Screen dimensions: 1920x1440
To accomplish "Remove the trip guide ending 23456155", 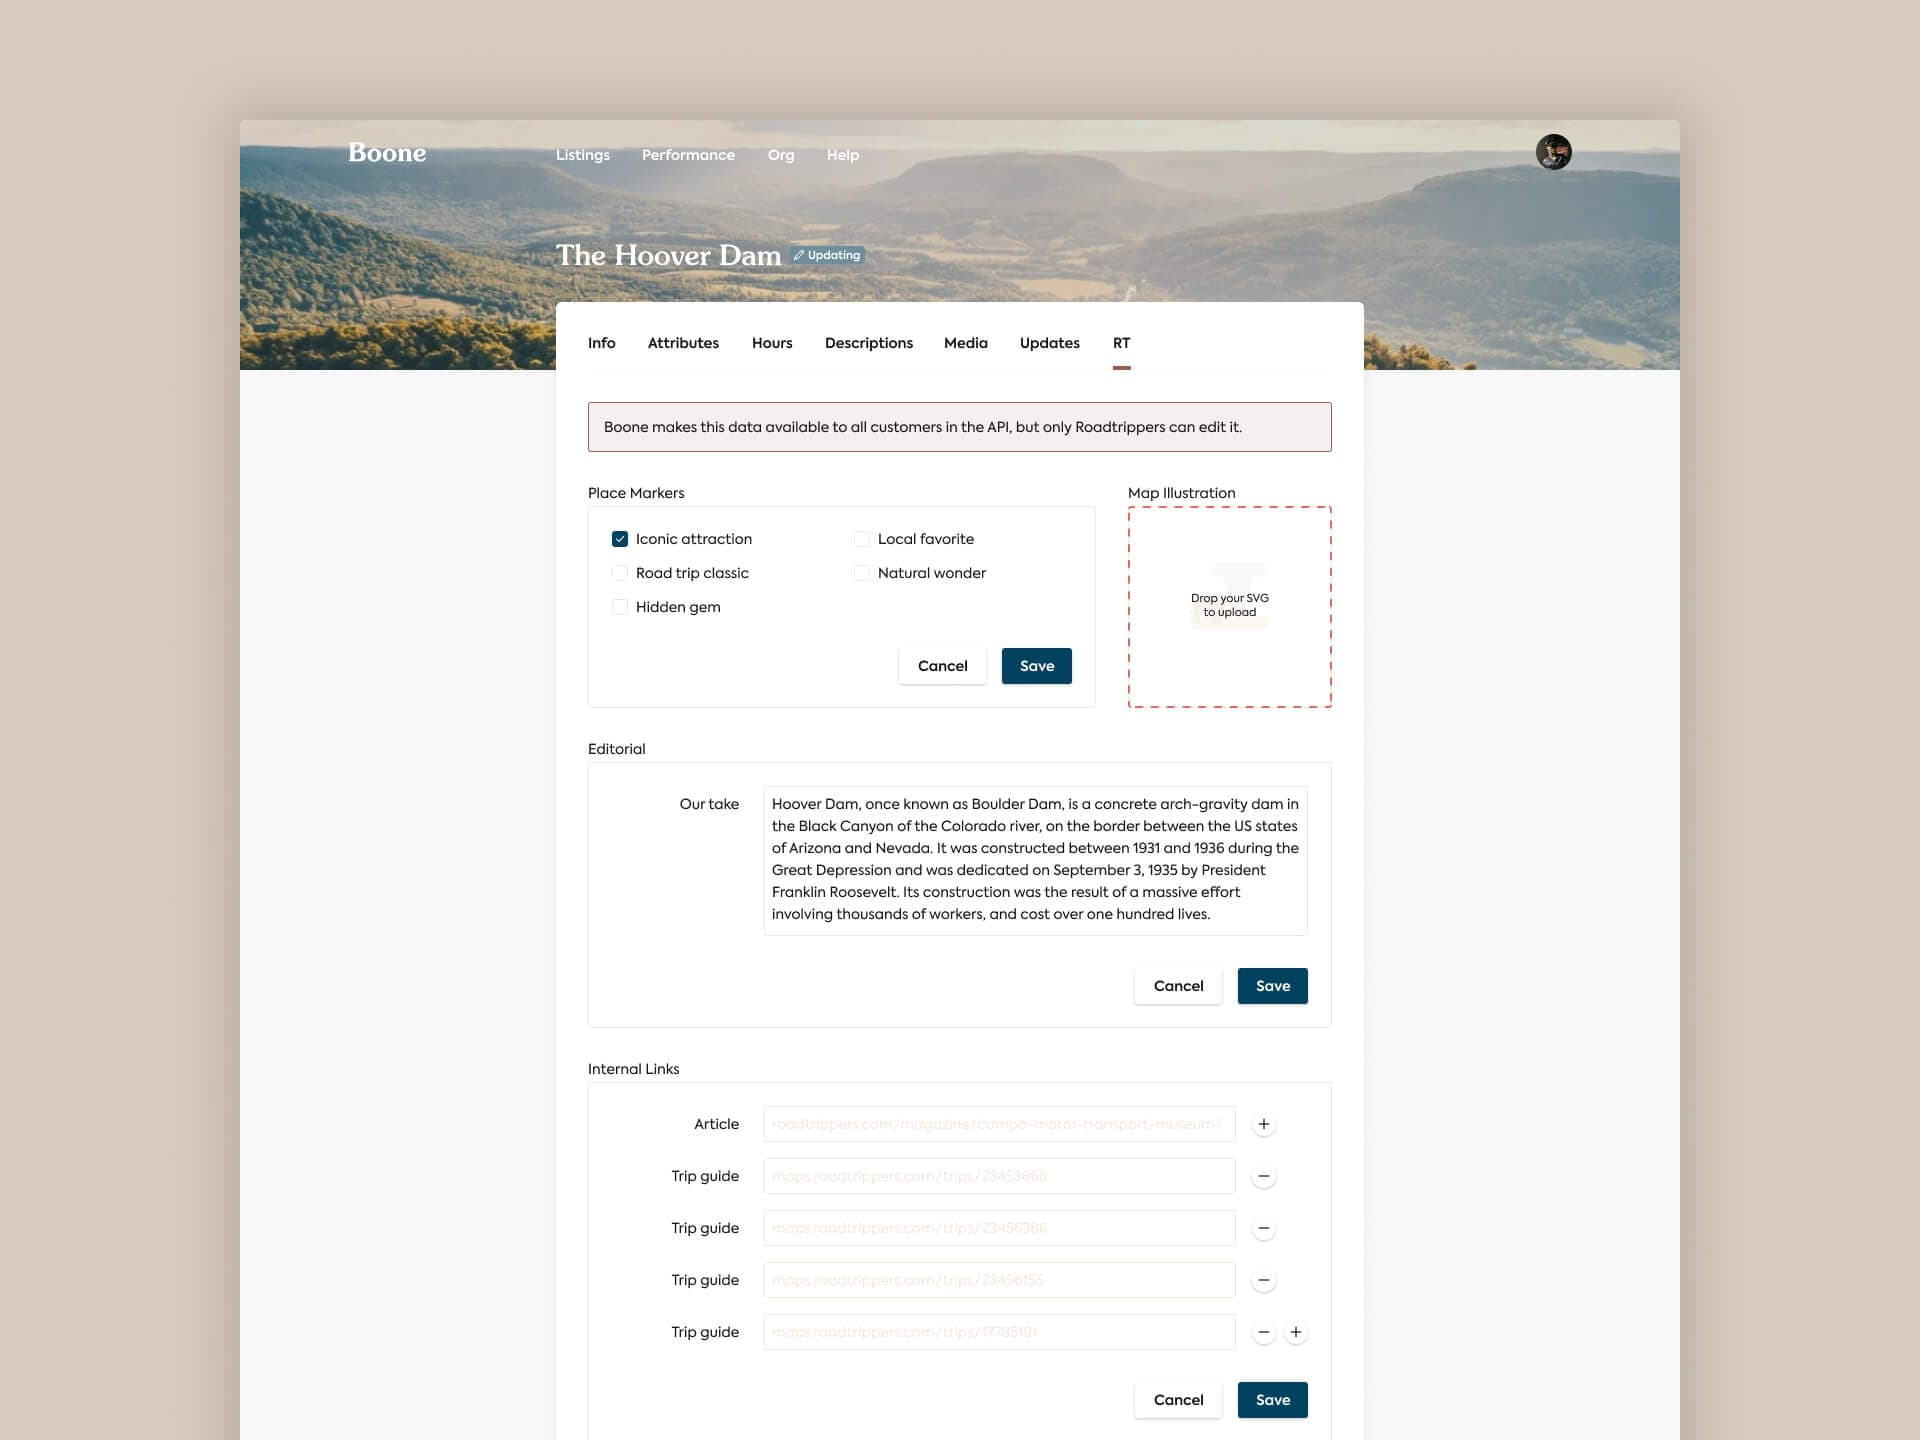I will coord(1264,1280).
